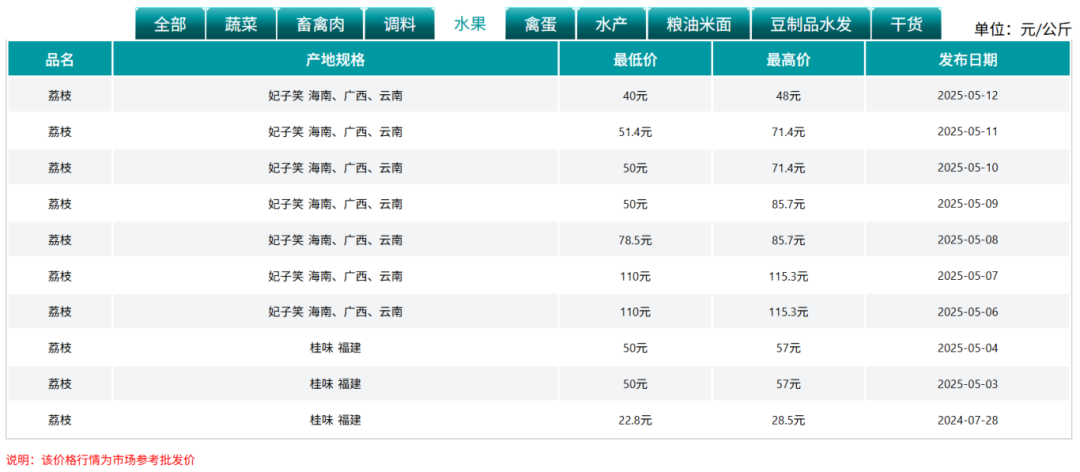Viewport: 1080px width, 472px height.
Task: Click the 调料 tab
Action: 399,24
